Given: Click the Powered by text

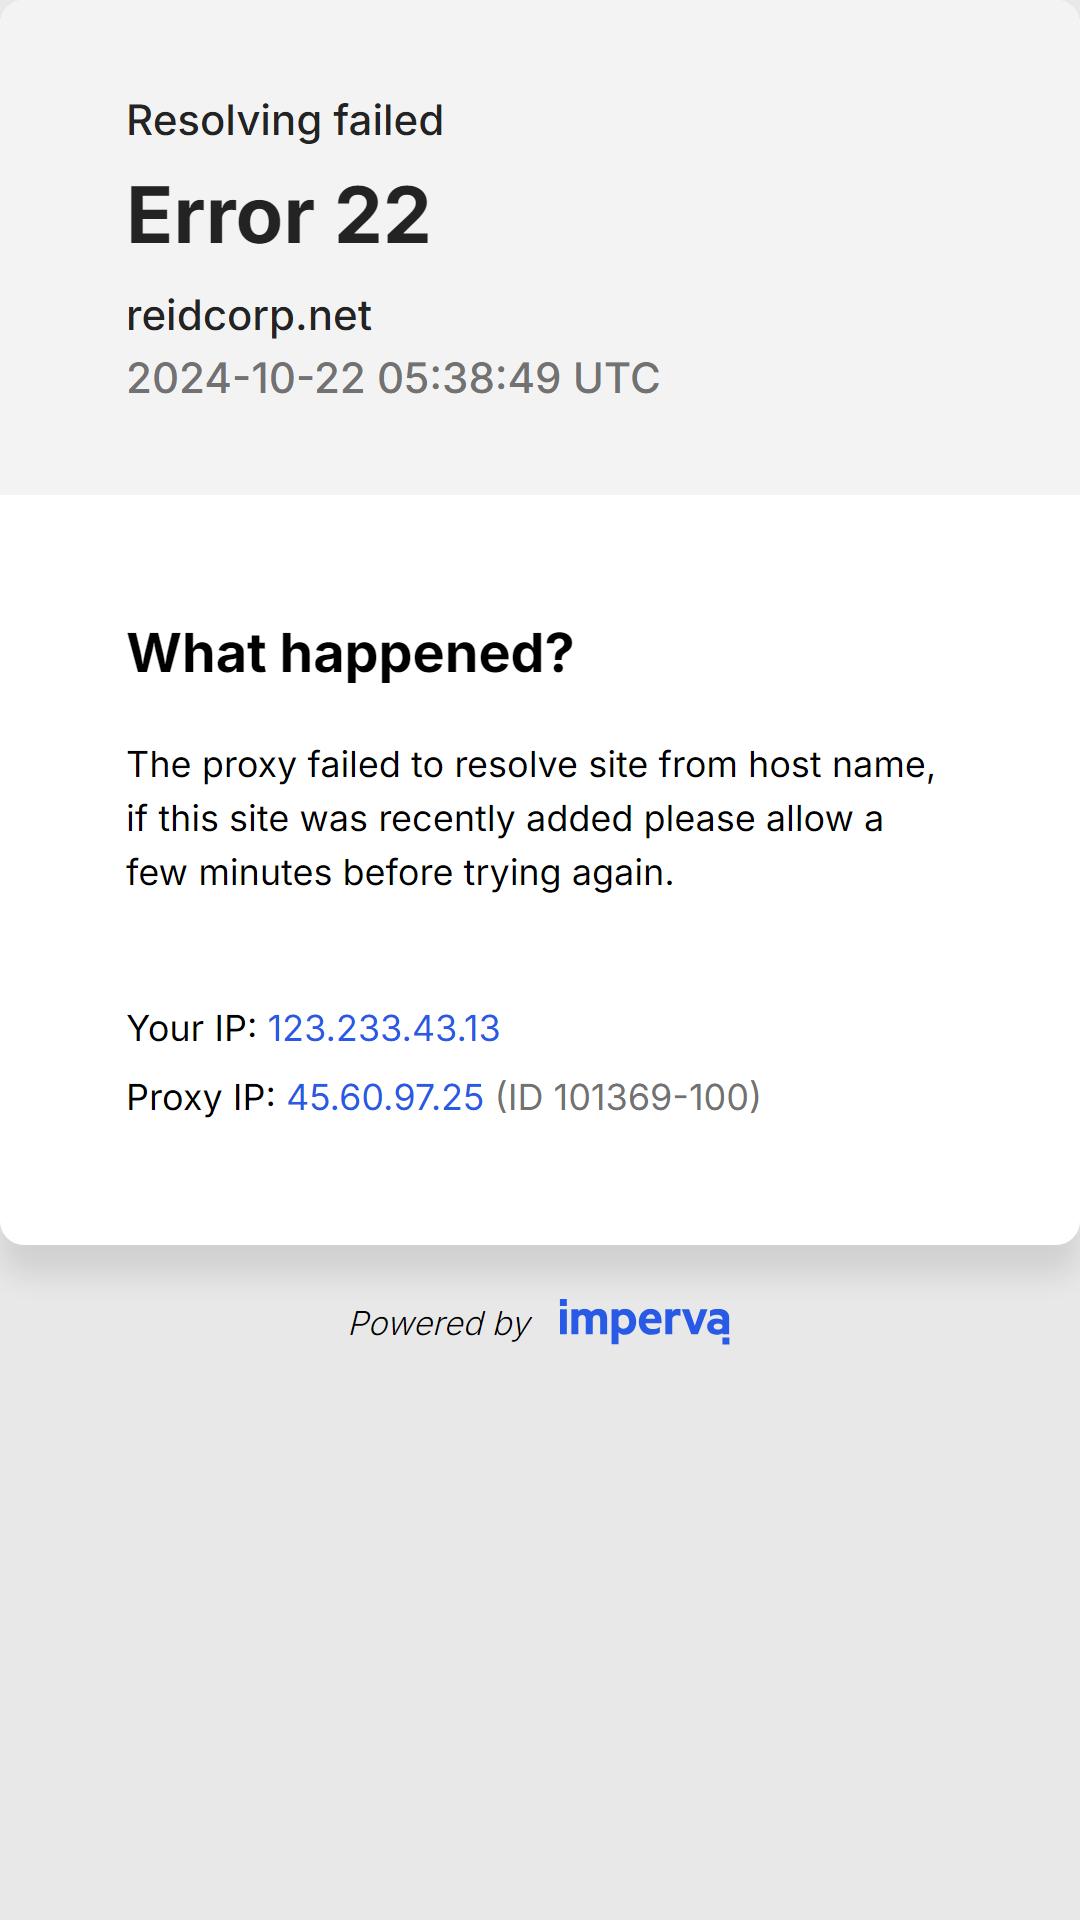Looking at the screenshot, I should [x=440, y=1324].
